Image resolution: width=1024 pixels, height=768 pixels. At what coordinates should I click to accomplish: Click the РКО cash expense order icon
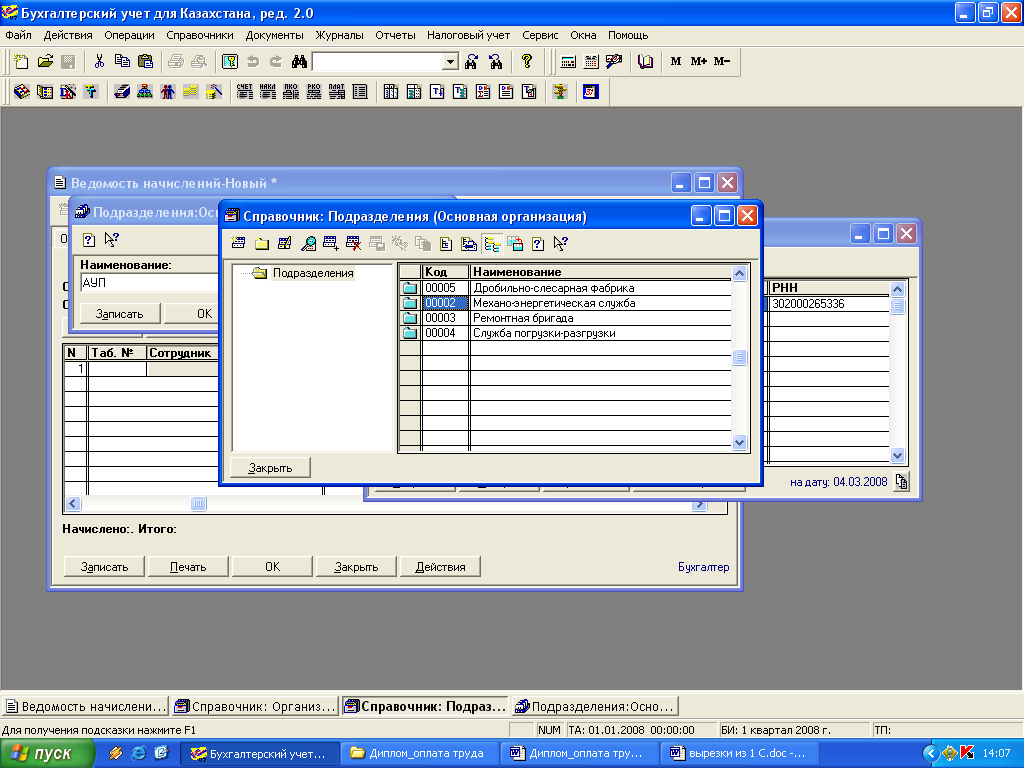tap(314, 91)
